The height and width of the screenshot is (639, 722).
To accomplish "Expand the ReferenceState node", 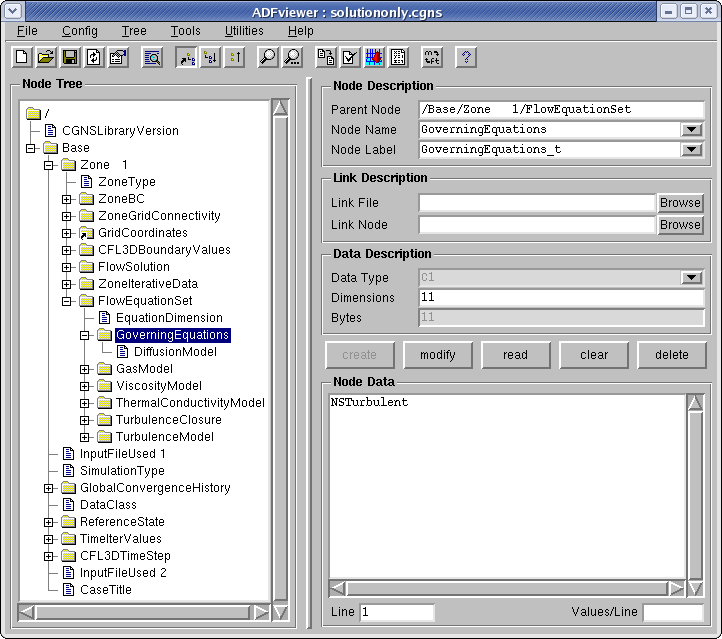I will click(x=49, y=523).
